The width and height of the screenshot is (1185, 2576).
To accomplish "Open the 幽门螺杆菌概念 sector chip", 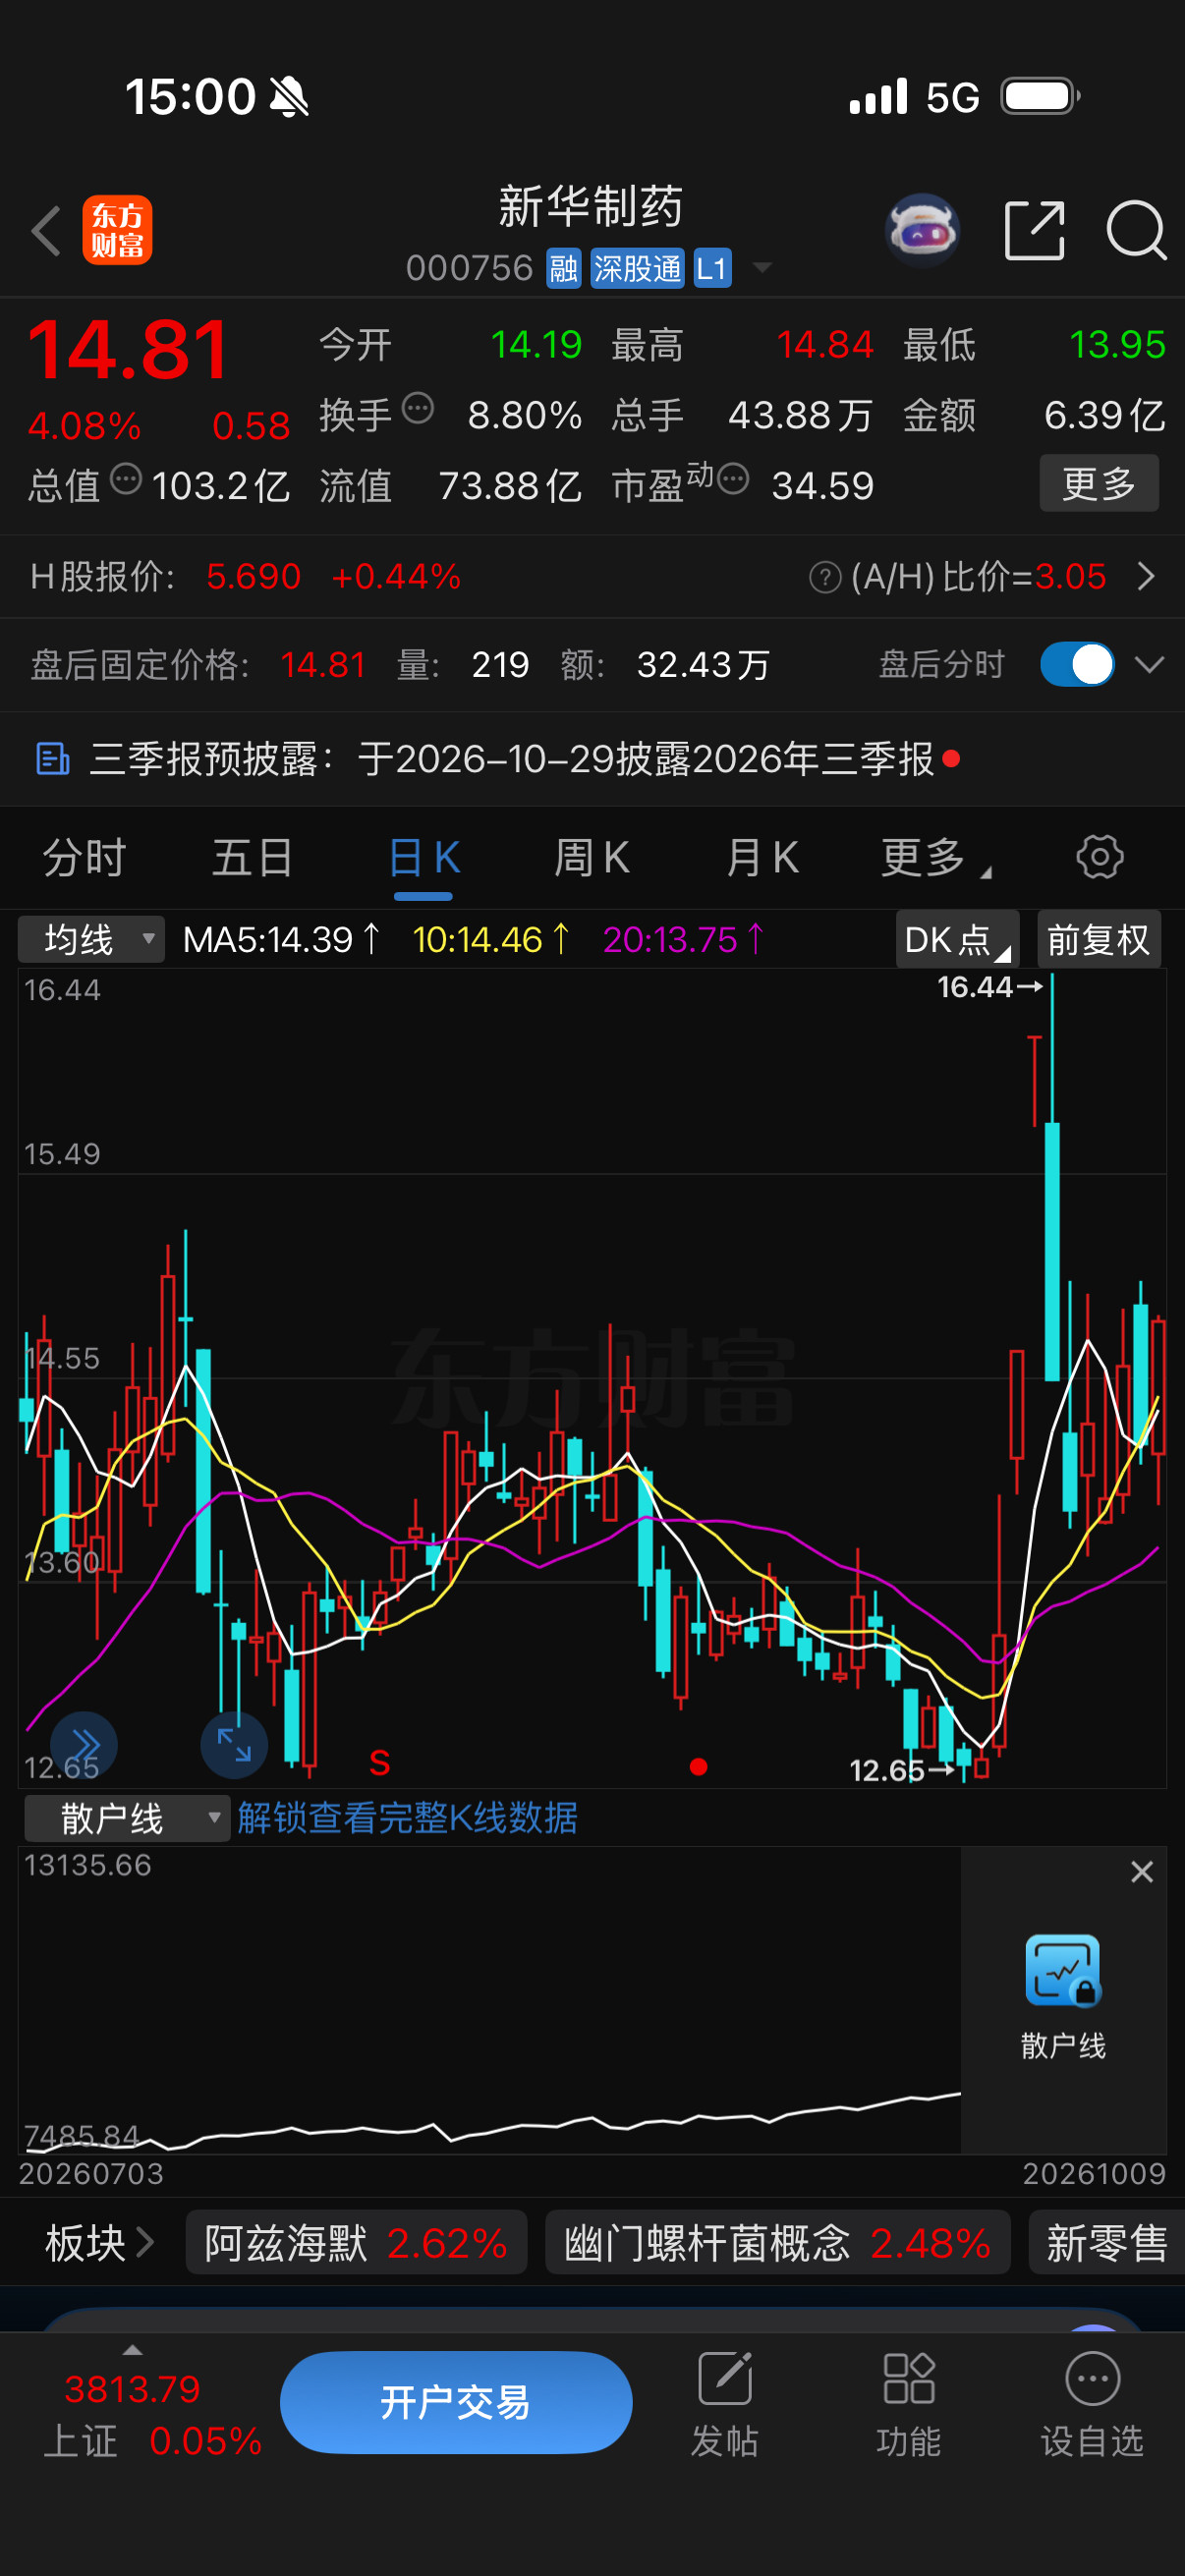I will (778, 2243).
